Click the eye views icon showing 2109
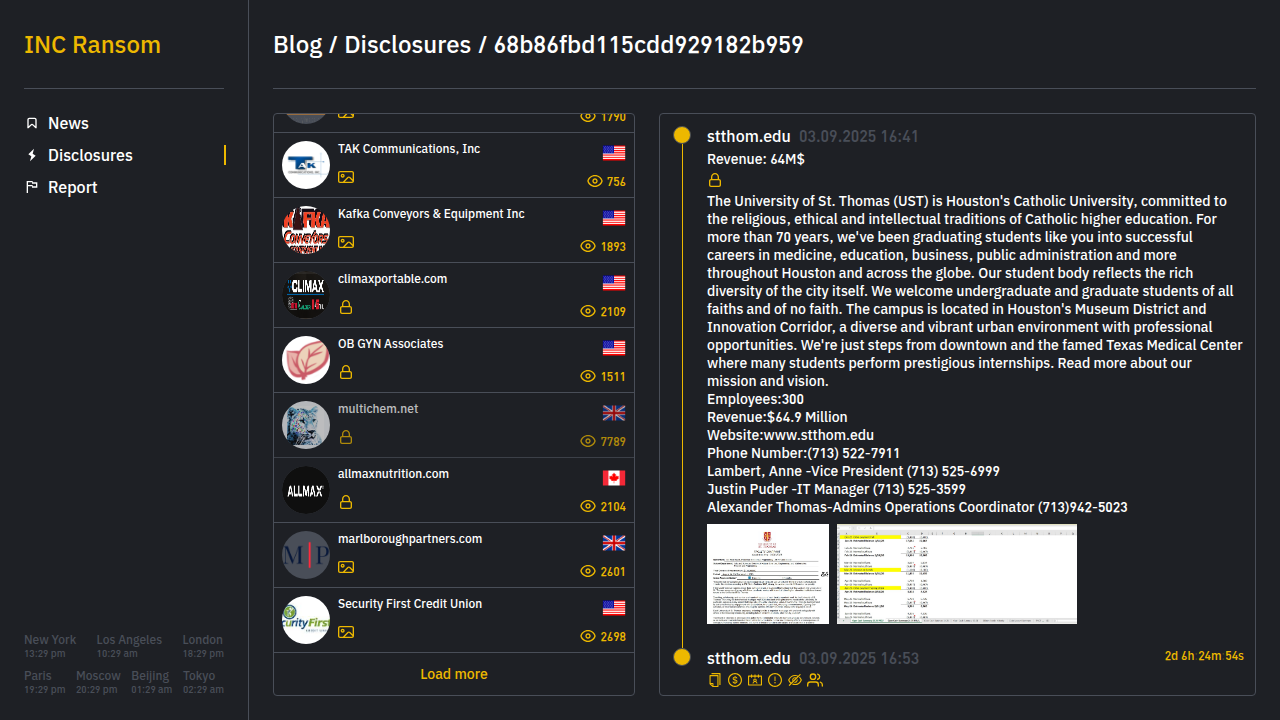 pyautogui.click(x=588, y=312)
